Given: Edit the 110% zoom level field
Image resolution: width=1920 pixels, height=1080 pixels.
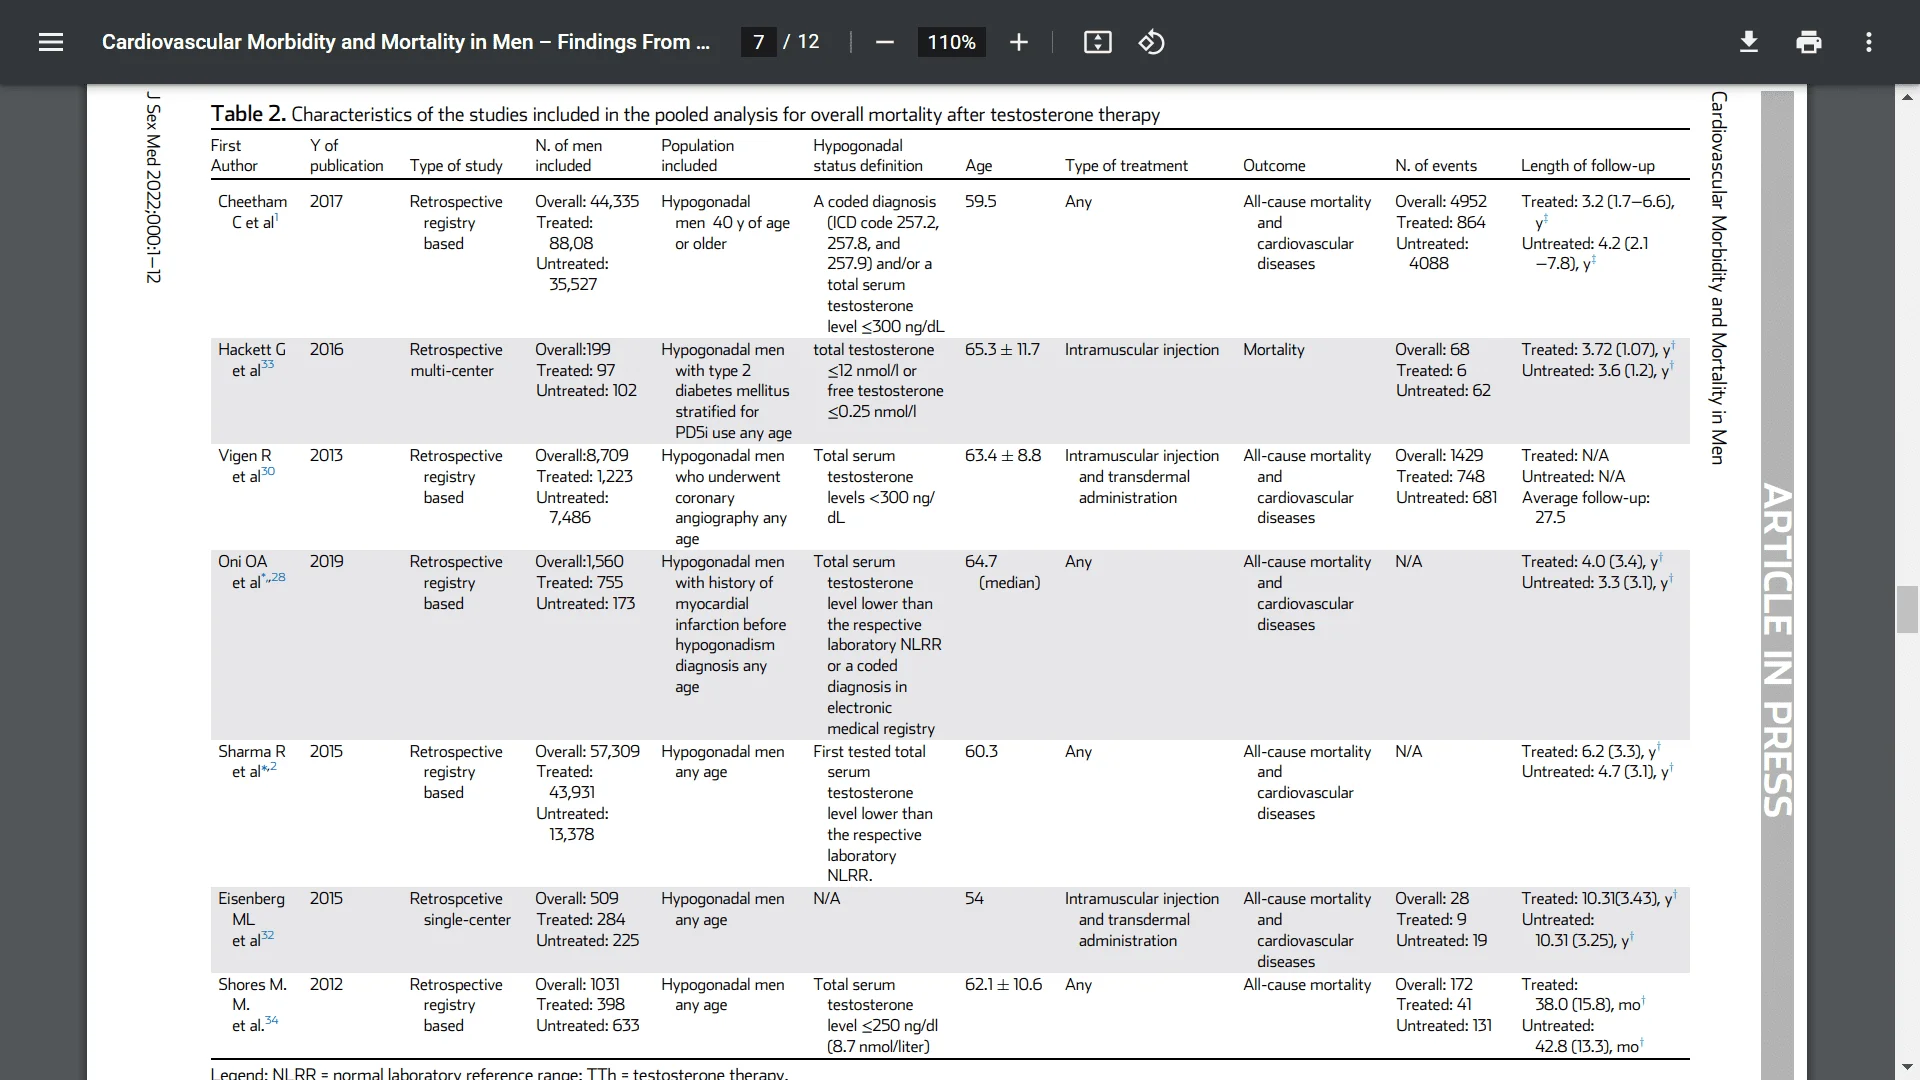Looking at the screenshot, I should pyautogui.click(x=951, y=42).
